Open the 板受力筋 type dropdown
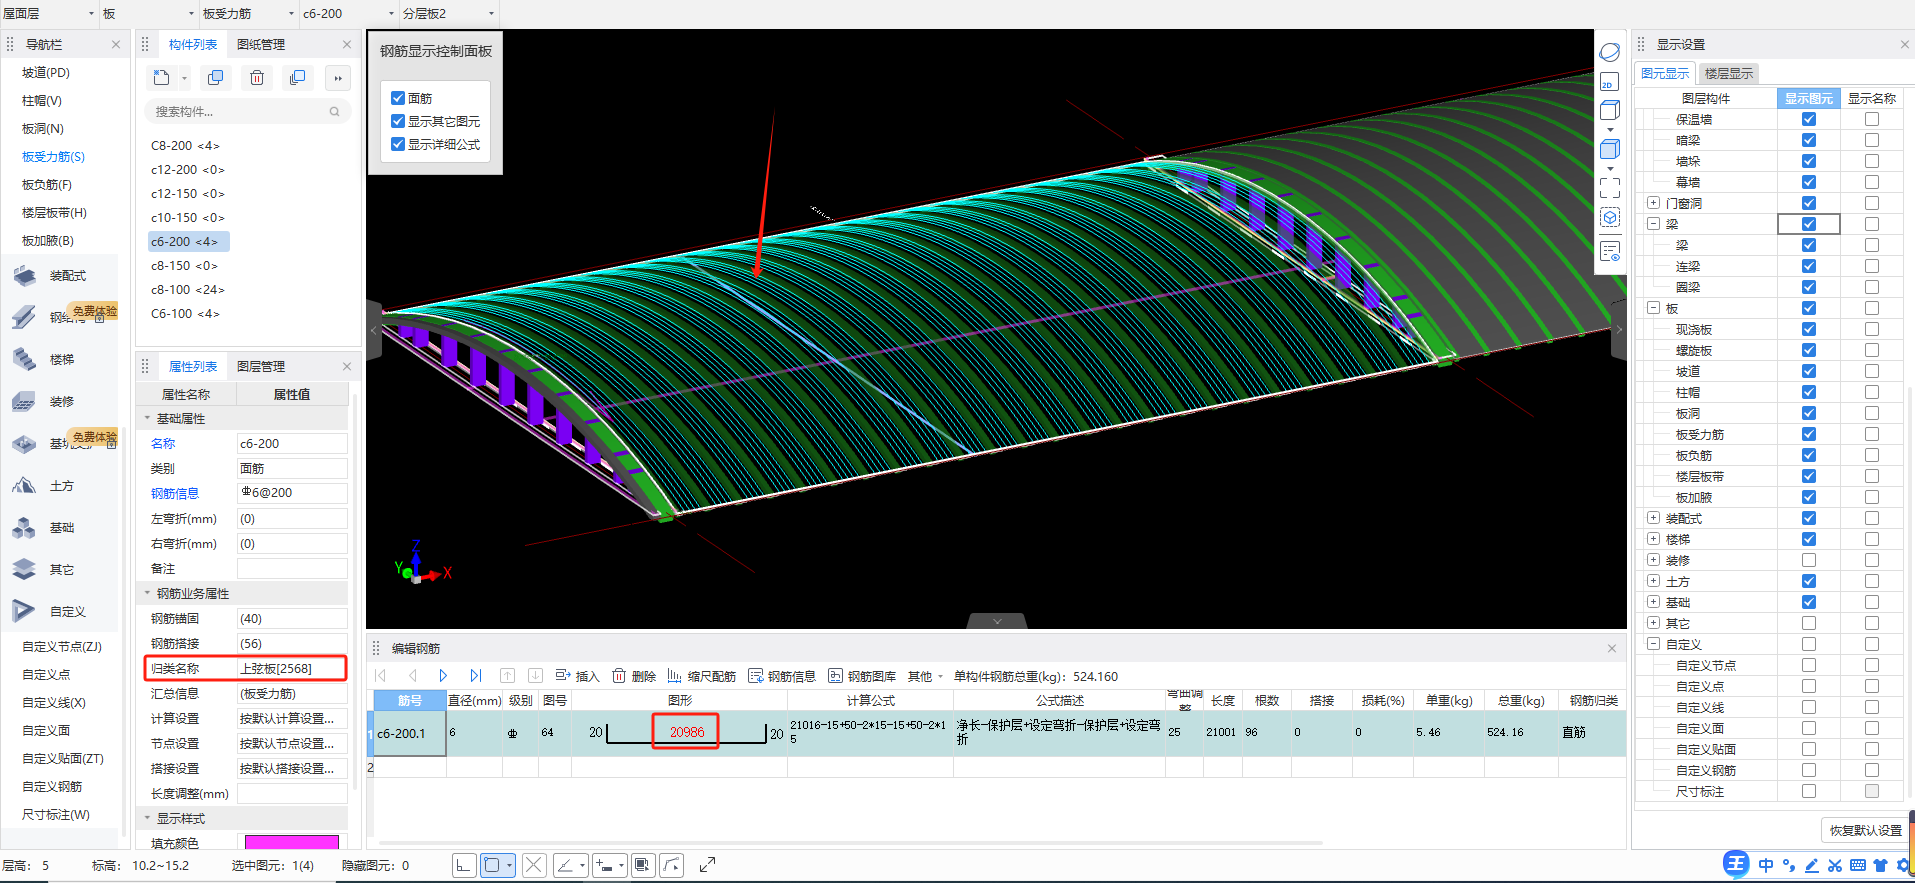 coord(248,14)
